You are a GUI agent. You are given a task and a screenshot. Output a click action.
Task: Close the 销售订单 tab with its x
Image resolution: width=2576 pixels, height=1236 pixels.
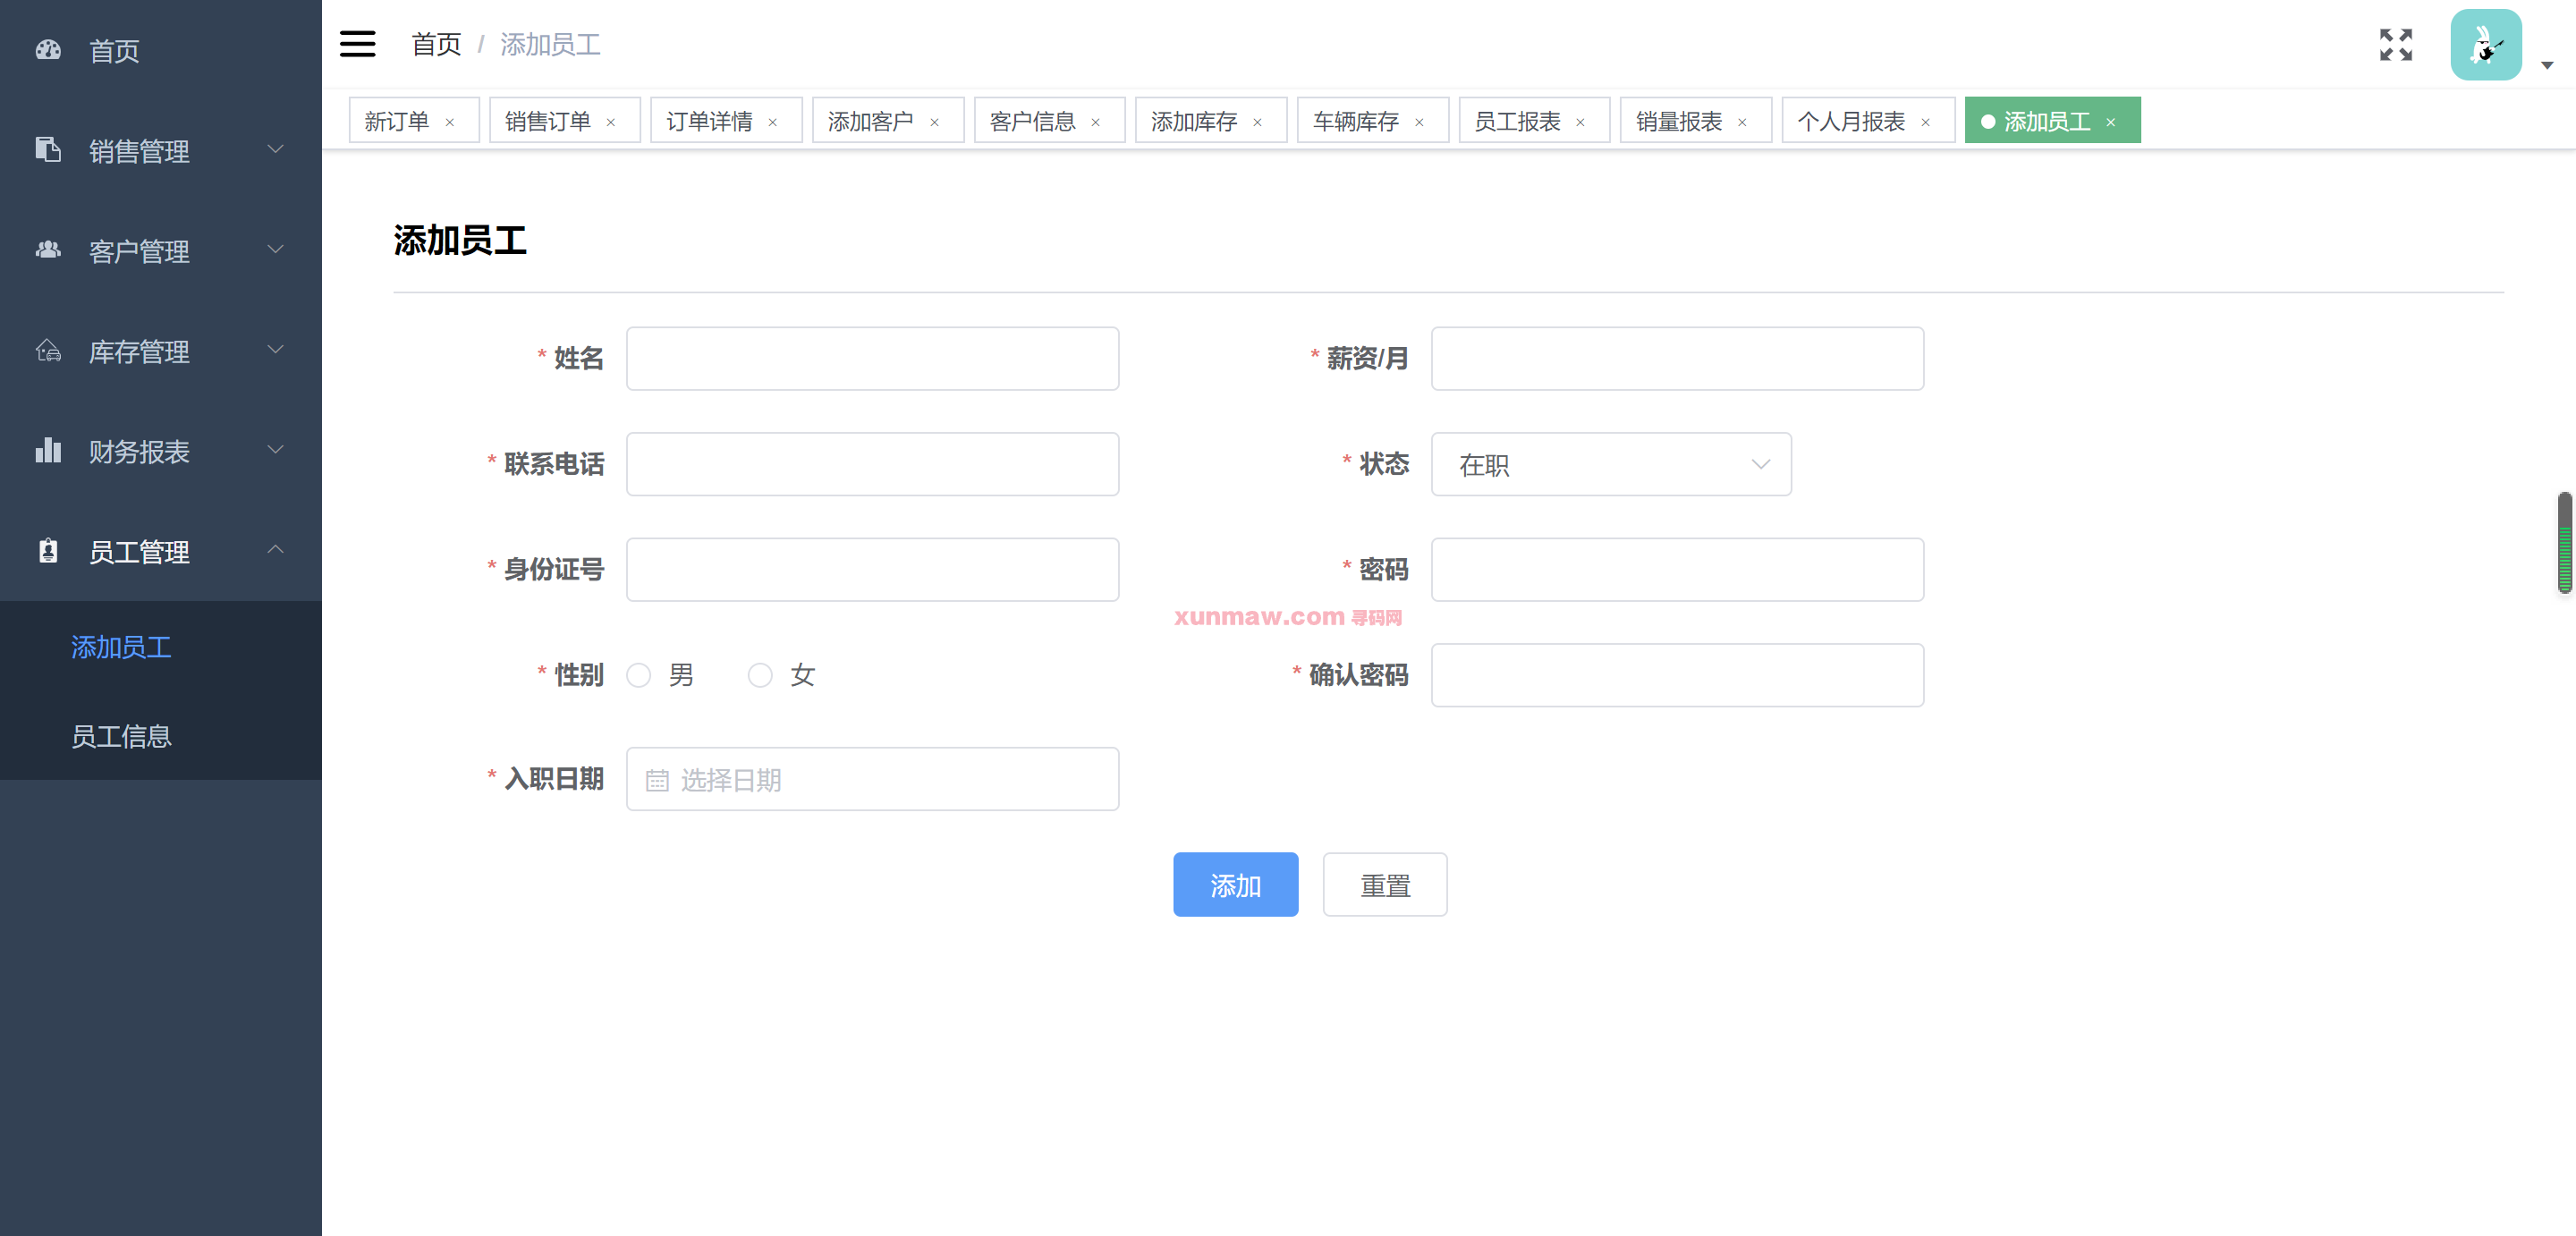tap(611, 122)
